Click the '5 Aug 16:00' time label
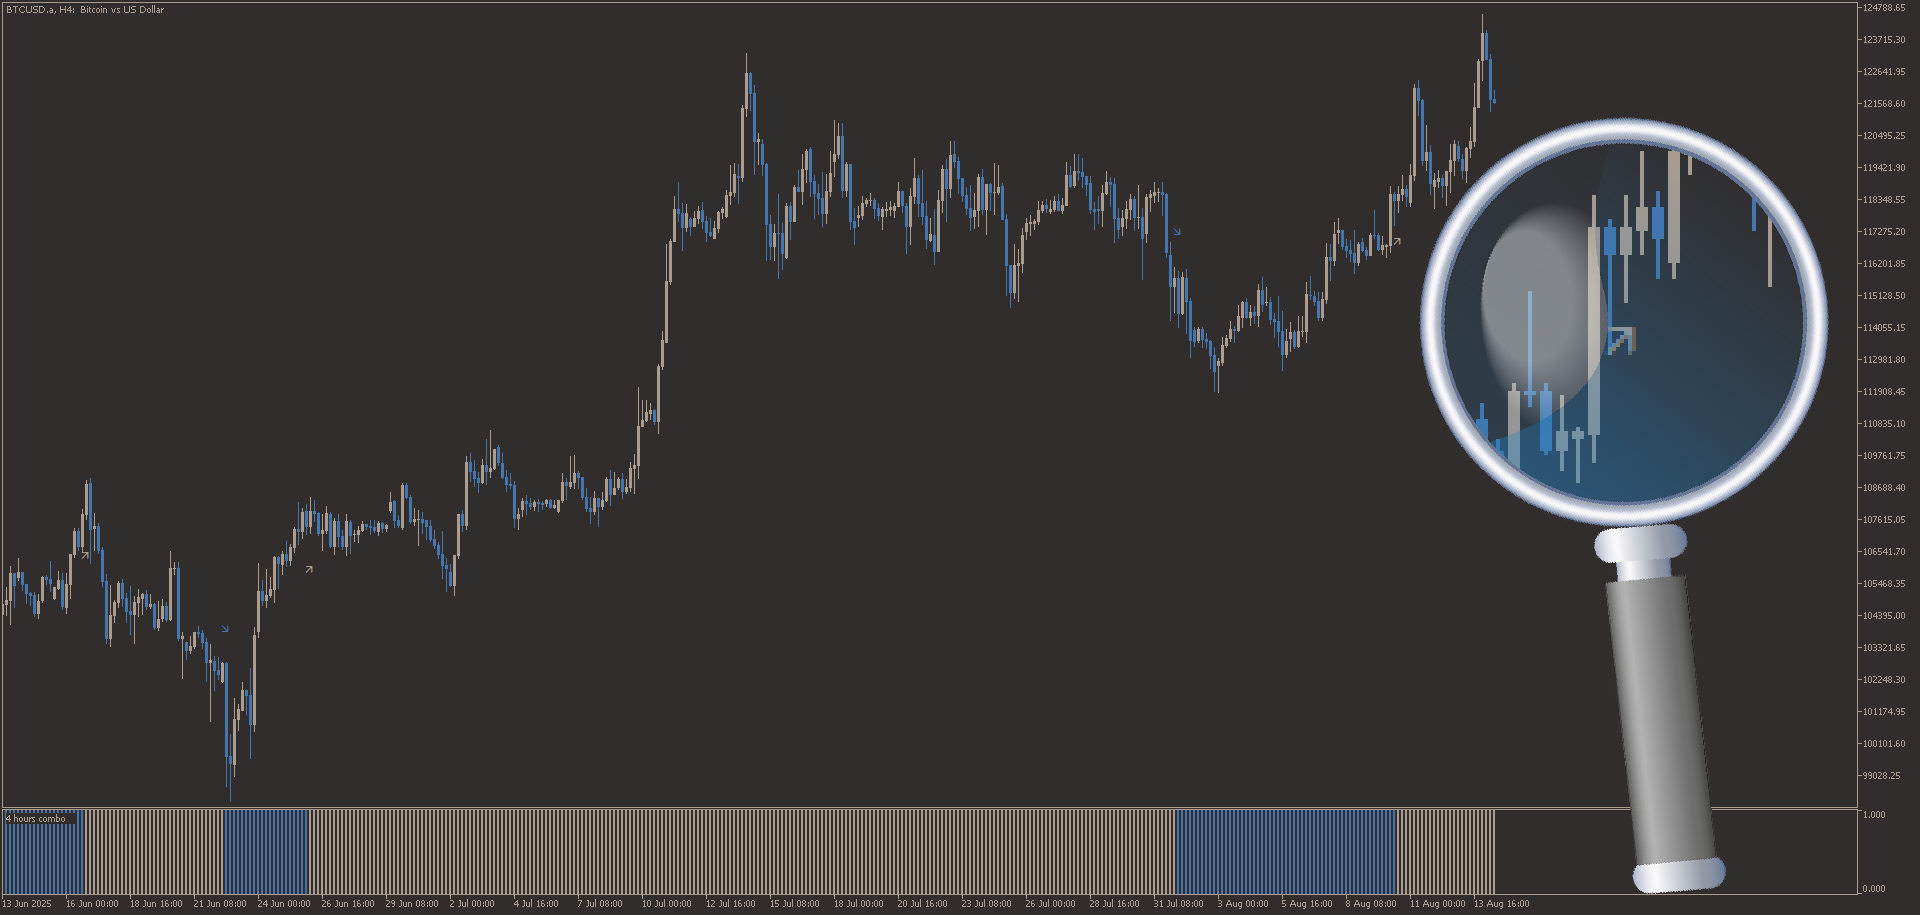Image resolution: width=1920 pixels, height=915 pixels. [x=1307, y=904]
